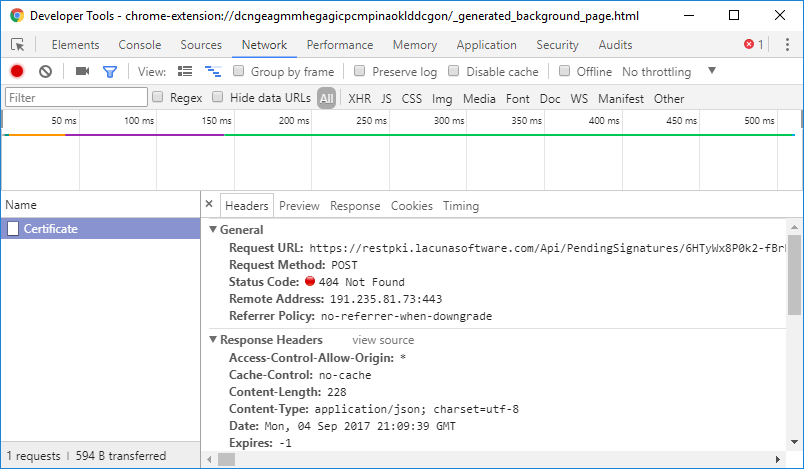Click the Request URL value text
Screen dimensions: 804x469
[547, 248]
